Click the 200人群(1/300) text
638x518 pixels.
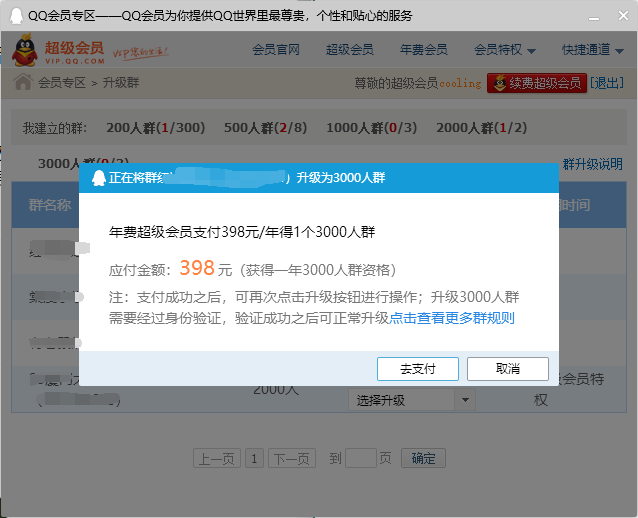155,128
